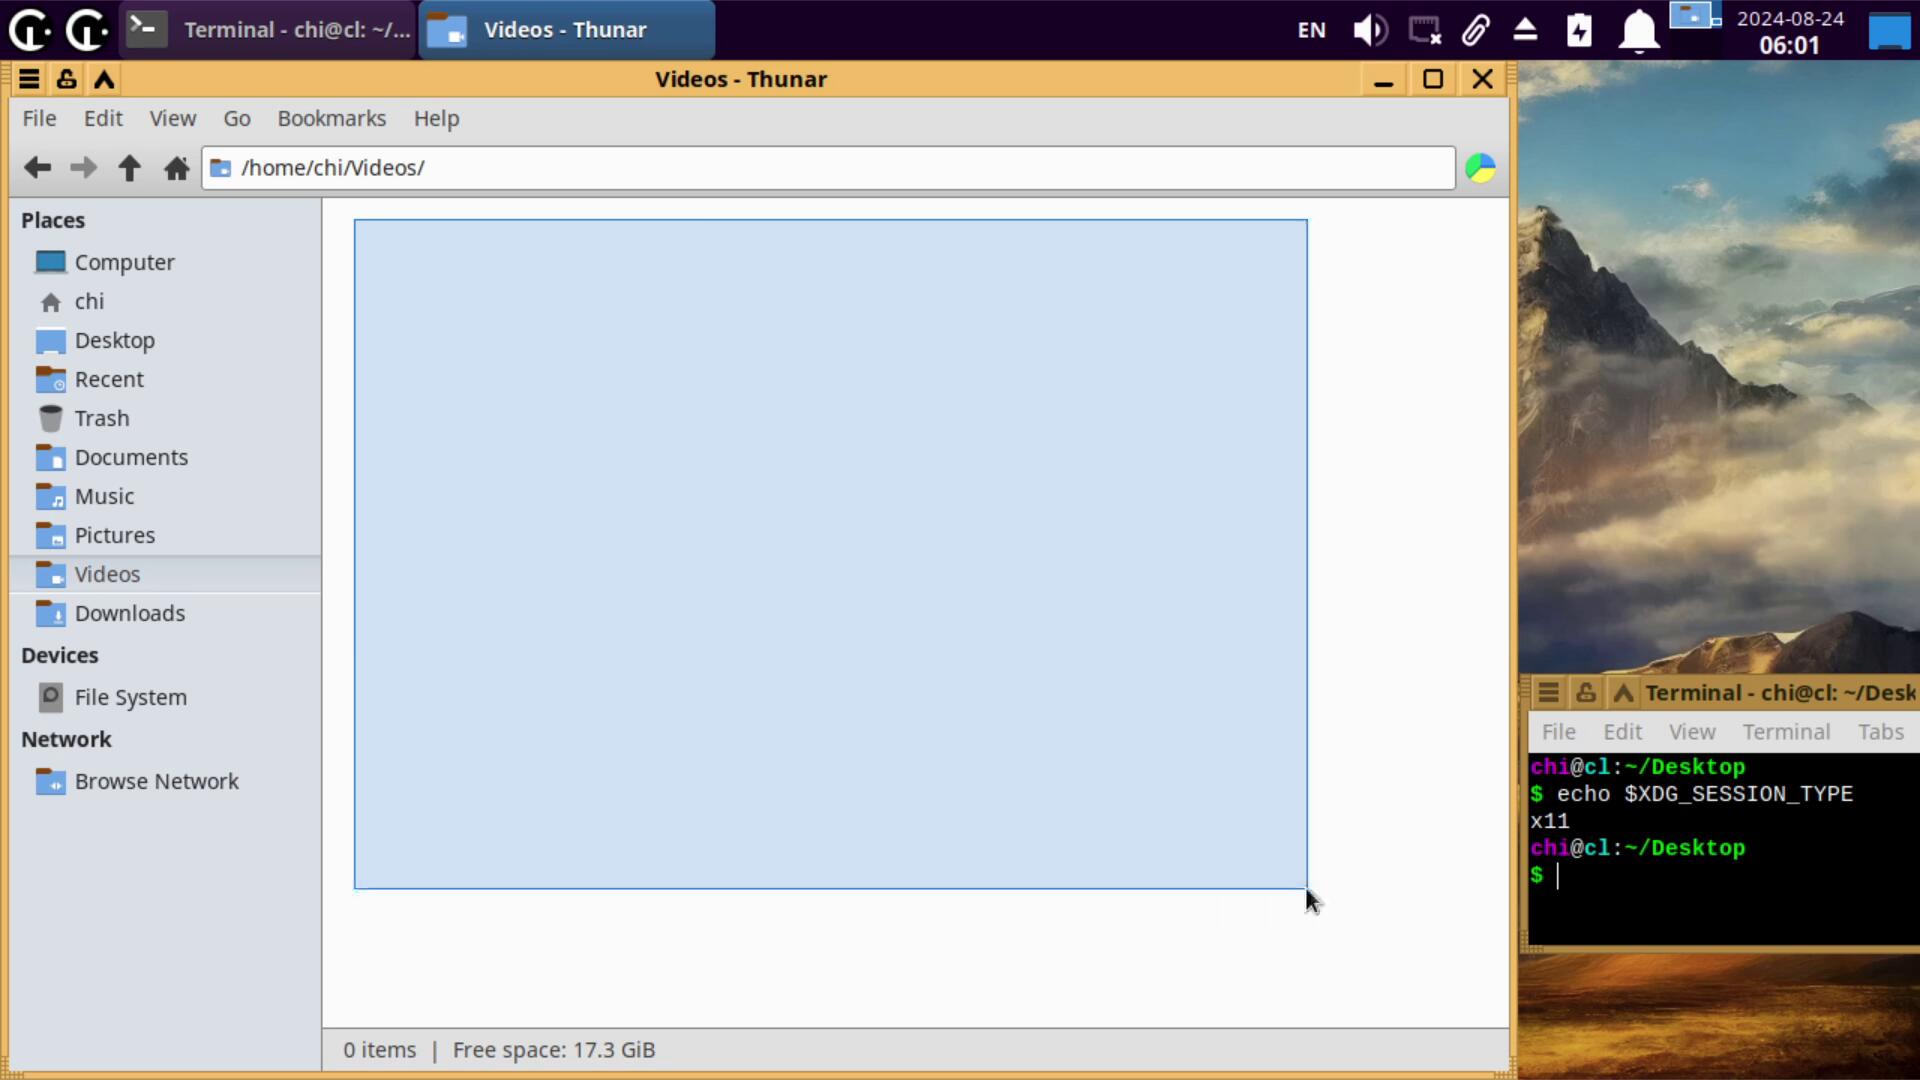Click the forward navigation arrow

83,168
